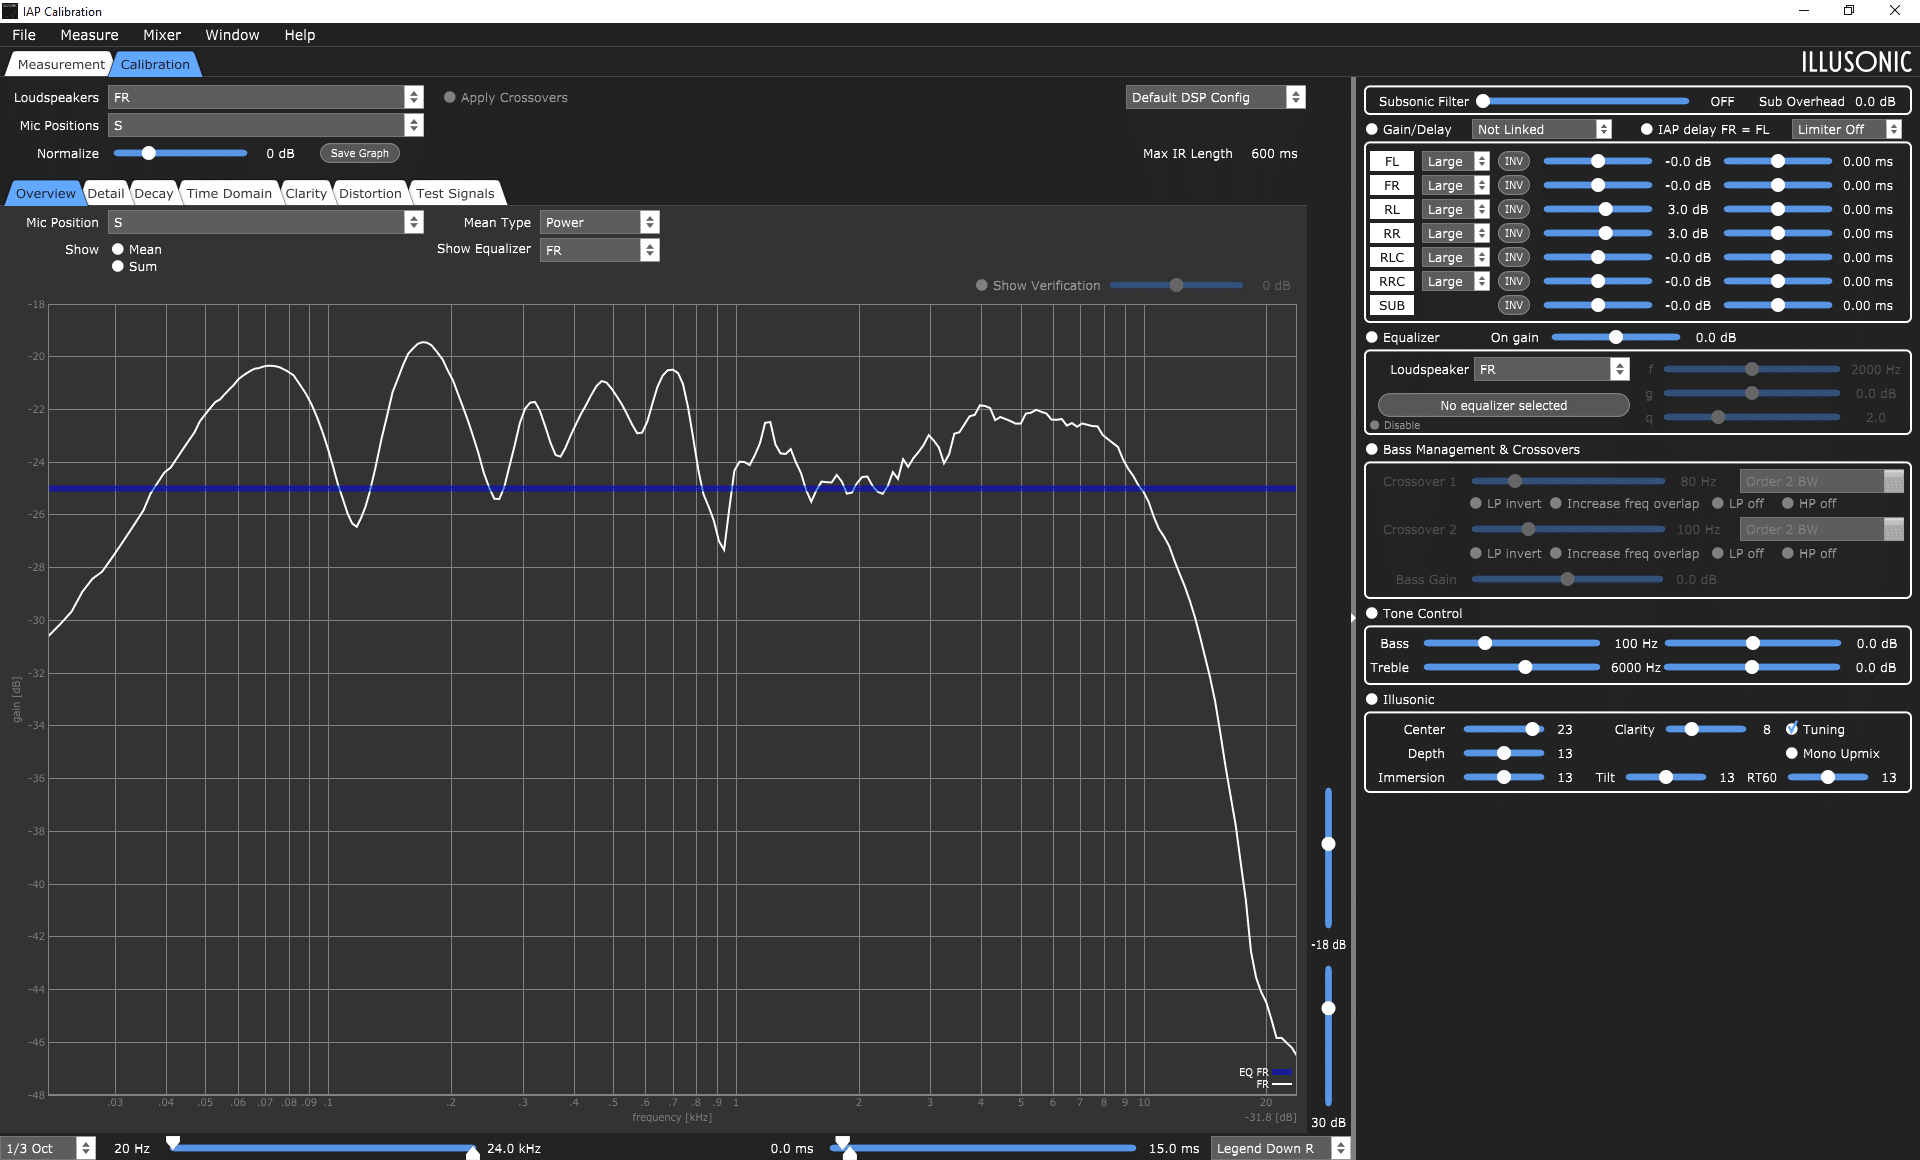Image resolution: width=1920 pixels, height=1160 pixels.
Task: Switch to the Distortion tab
Action: 370,193
